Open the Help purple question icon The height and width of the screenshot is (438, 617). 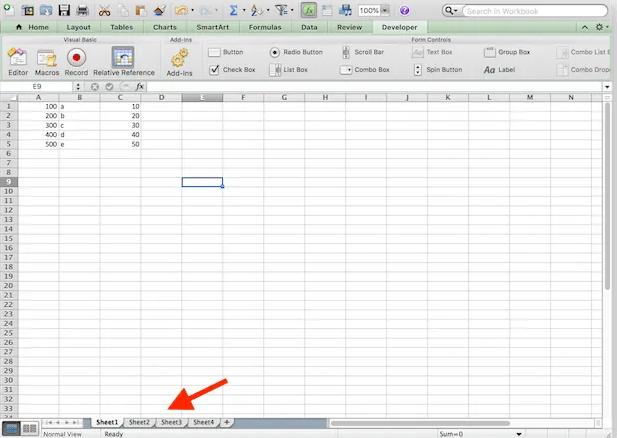pos(405,11)
